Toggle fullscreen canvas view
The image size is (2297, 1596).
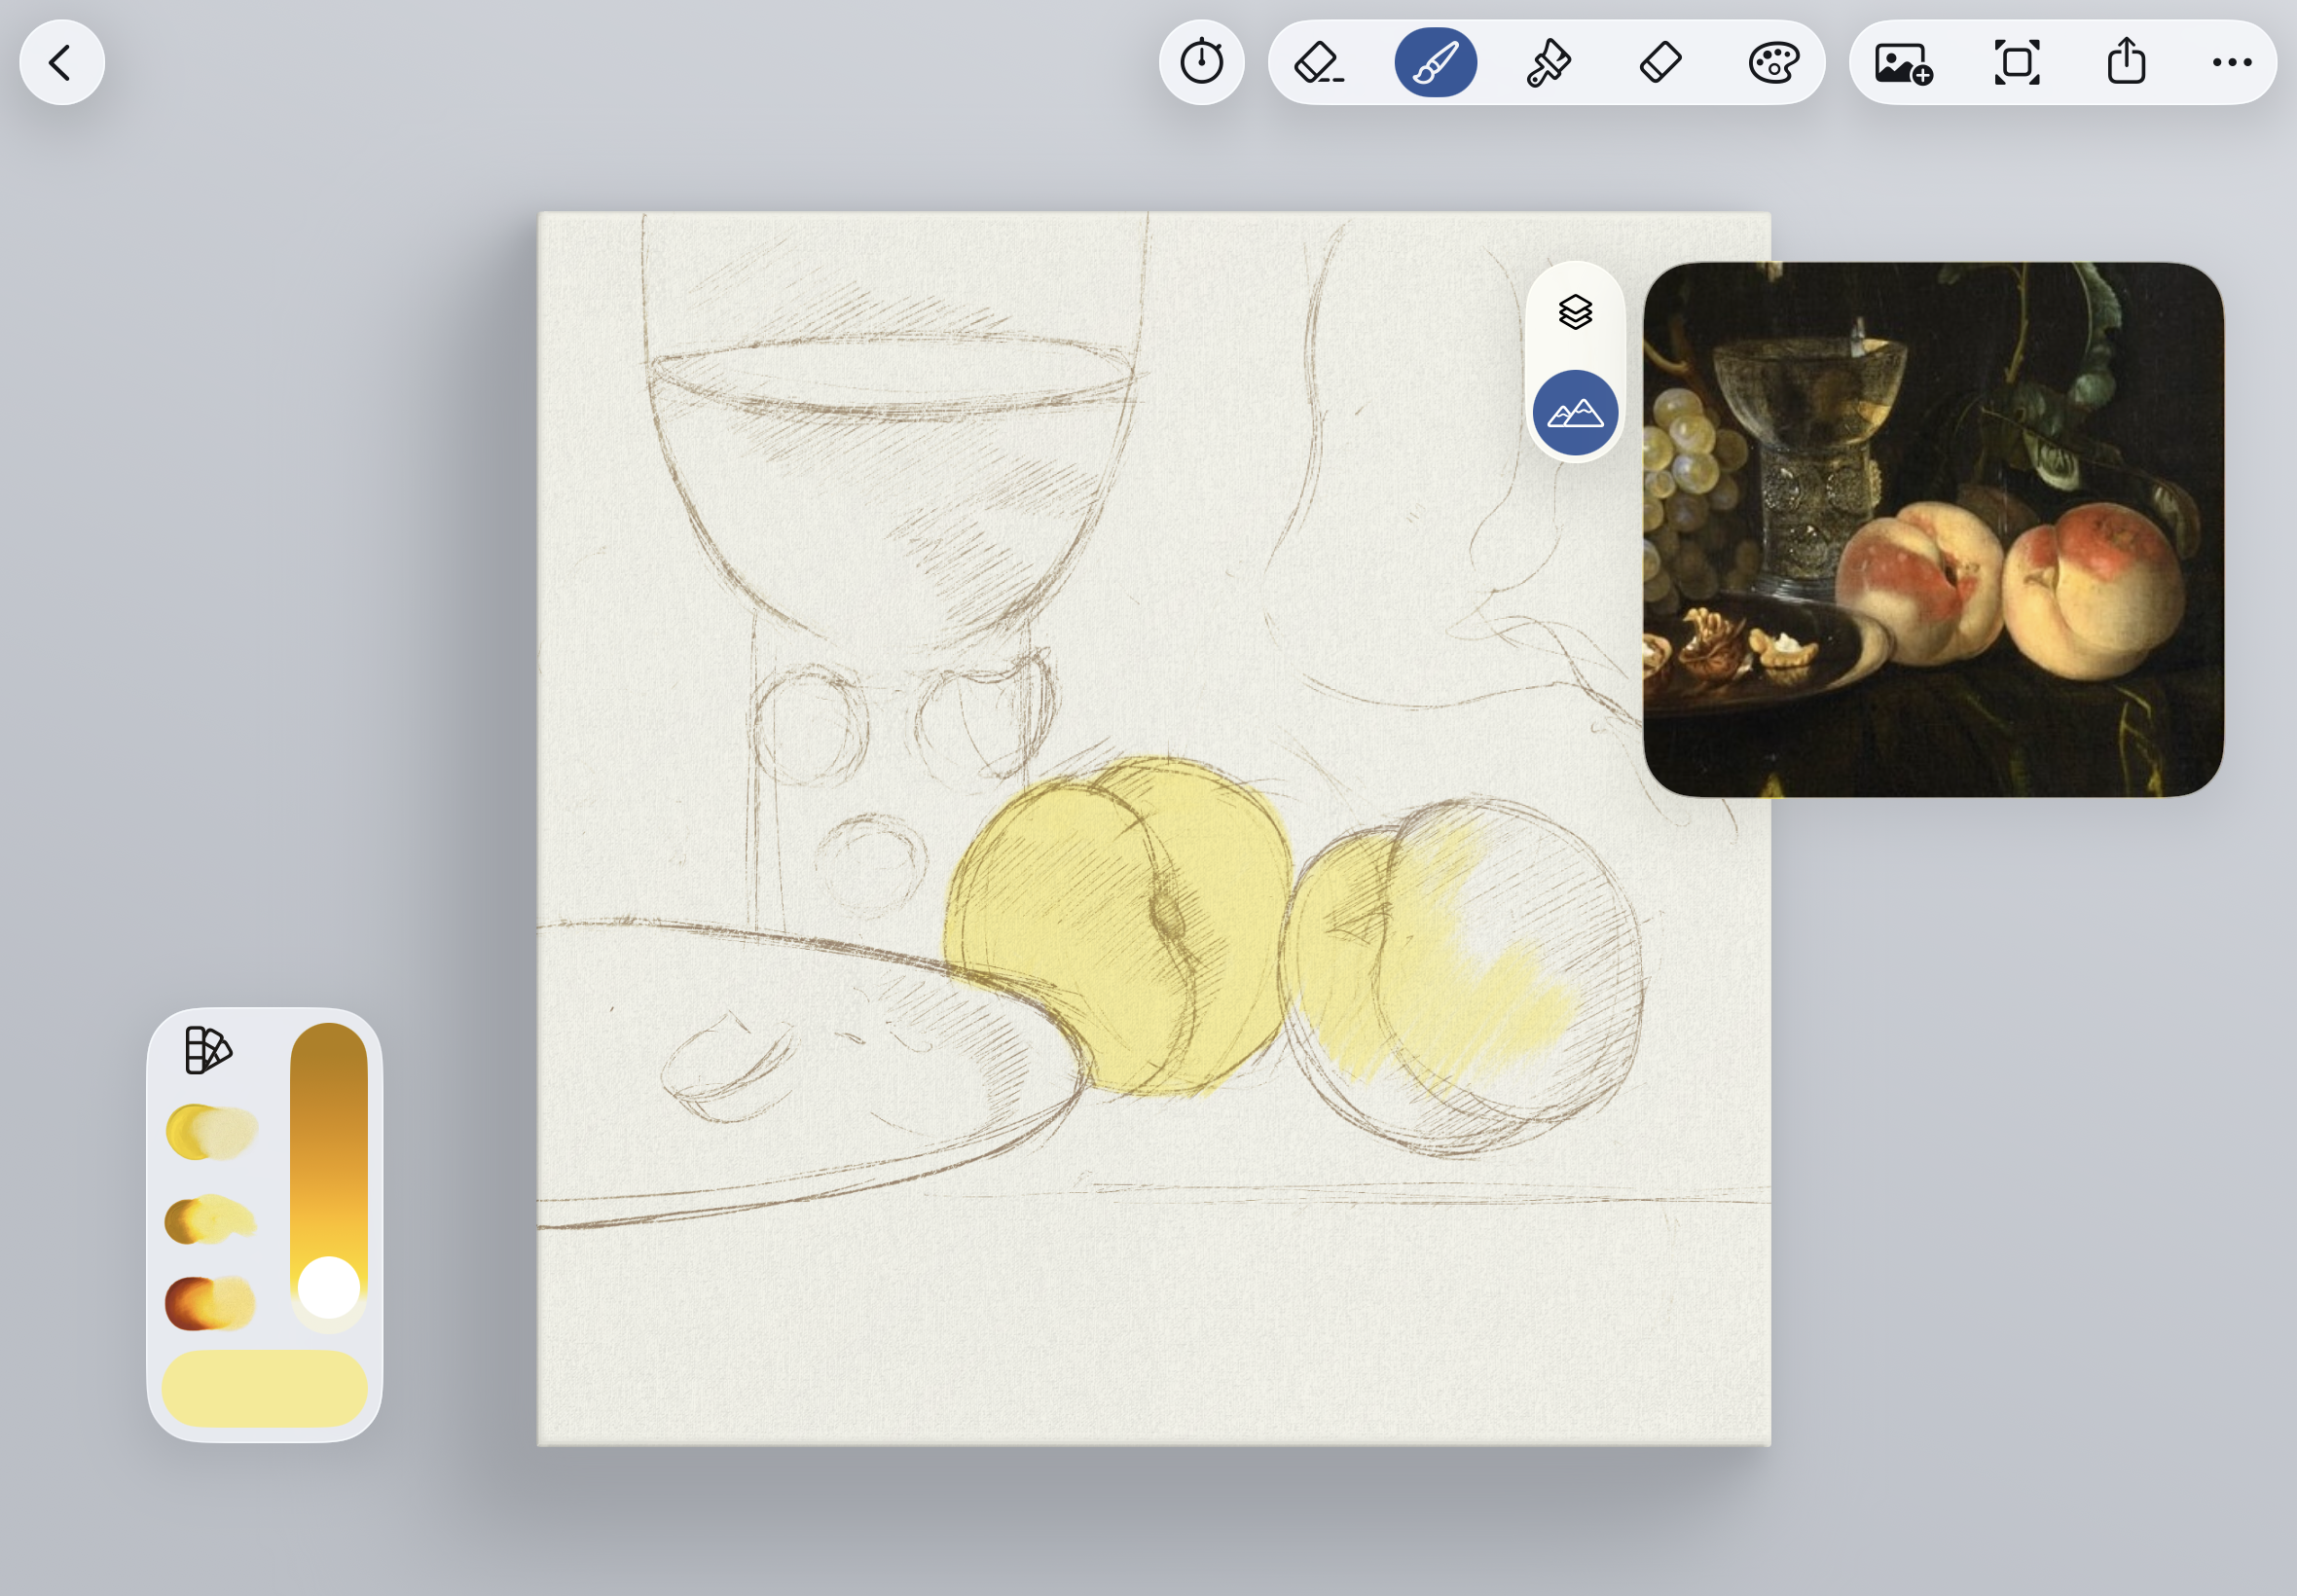2016,63
